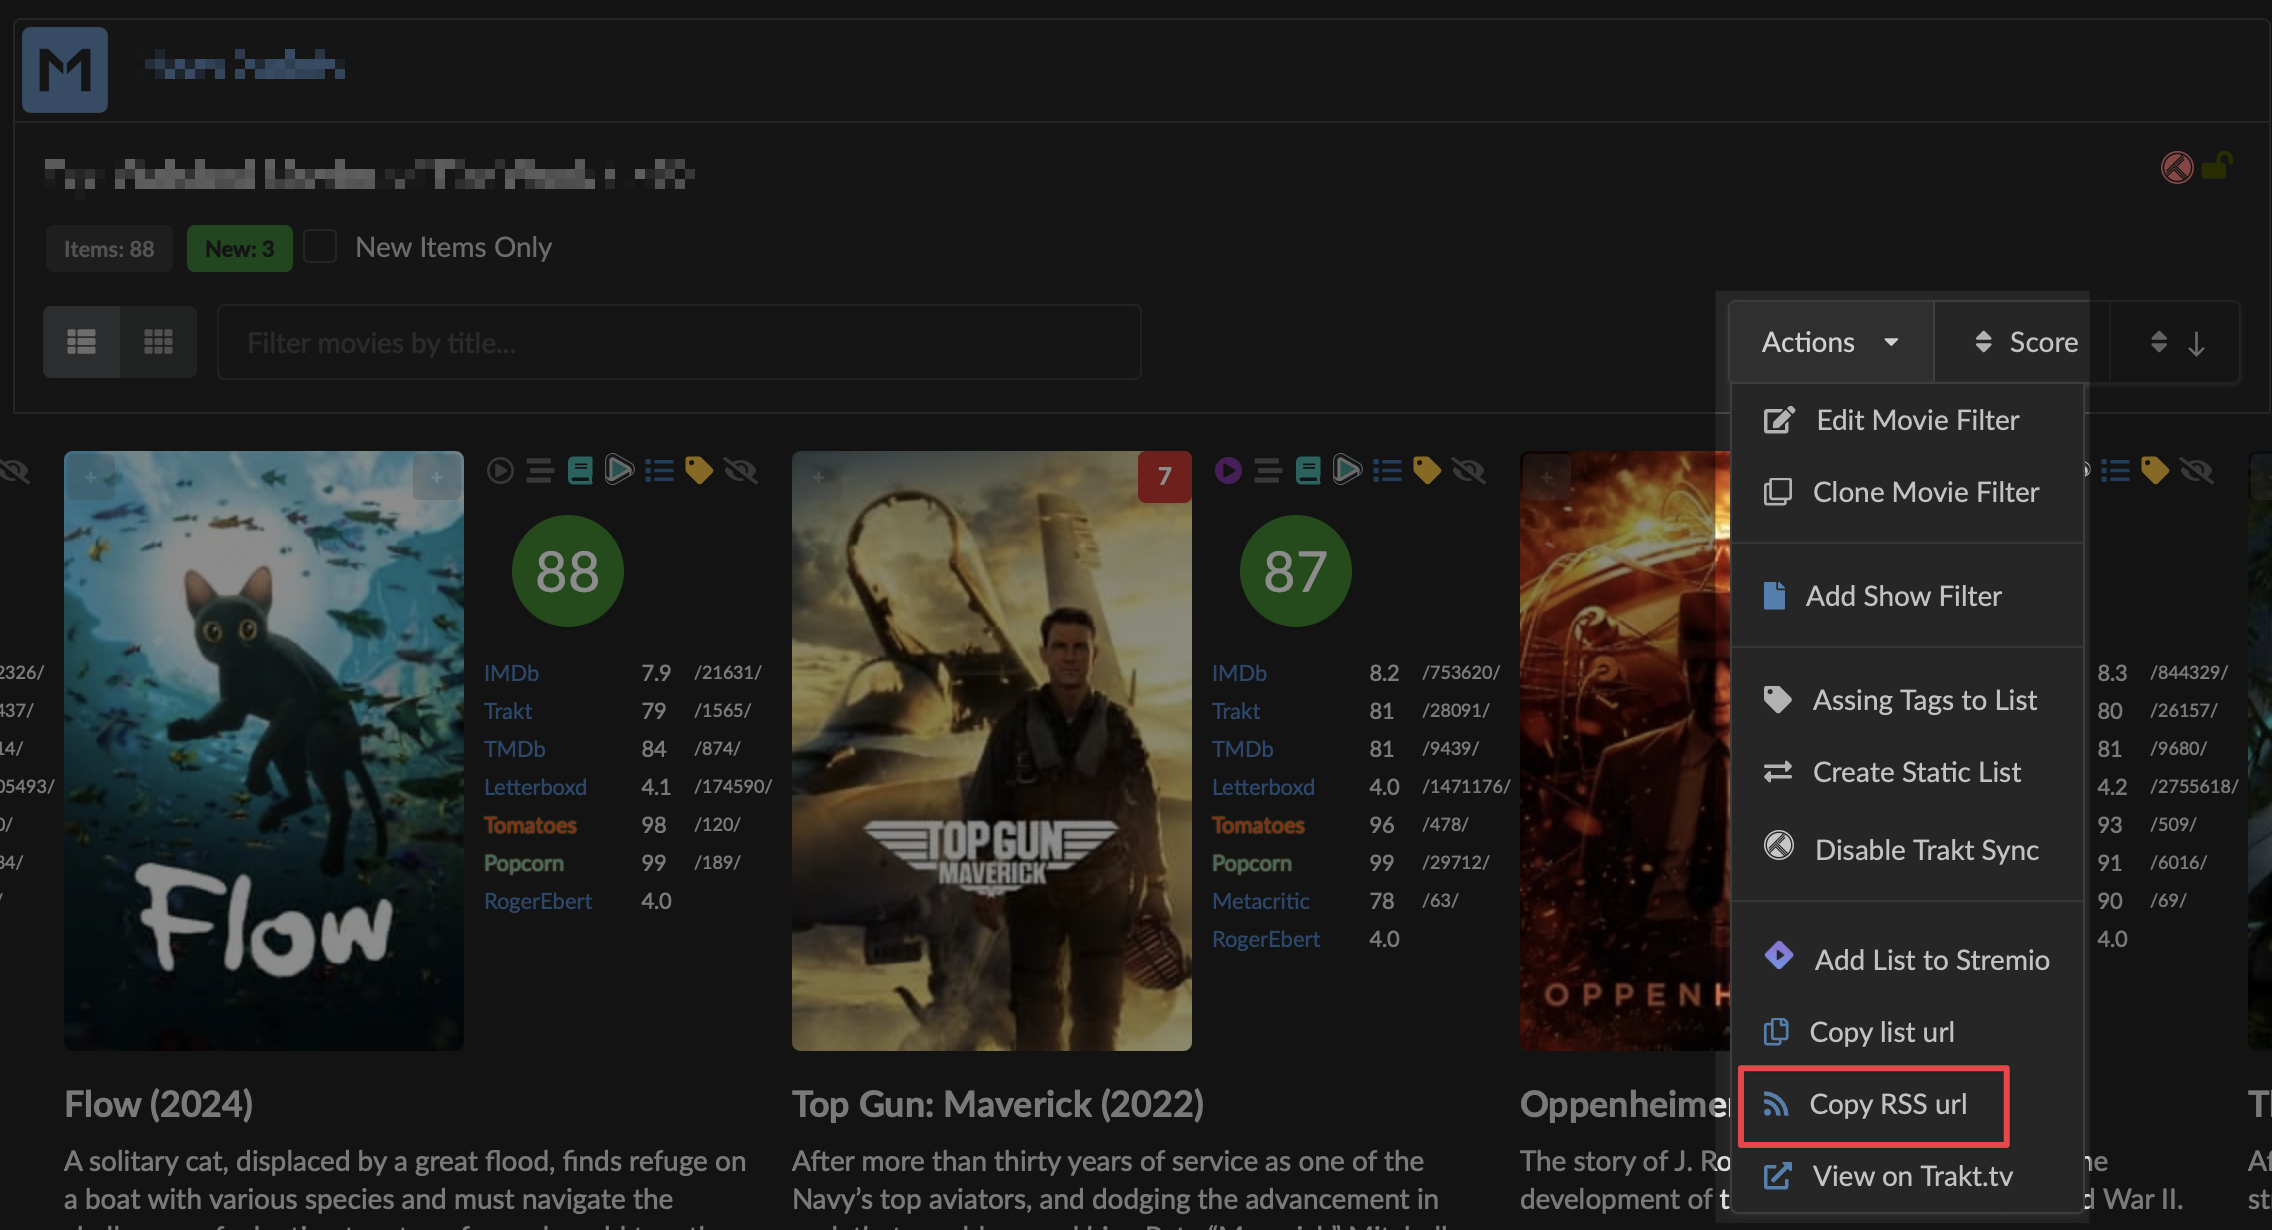Enable New Items Only checkbox
The image size is (2272, 1230).
click(x=320, y=246)
